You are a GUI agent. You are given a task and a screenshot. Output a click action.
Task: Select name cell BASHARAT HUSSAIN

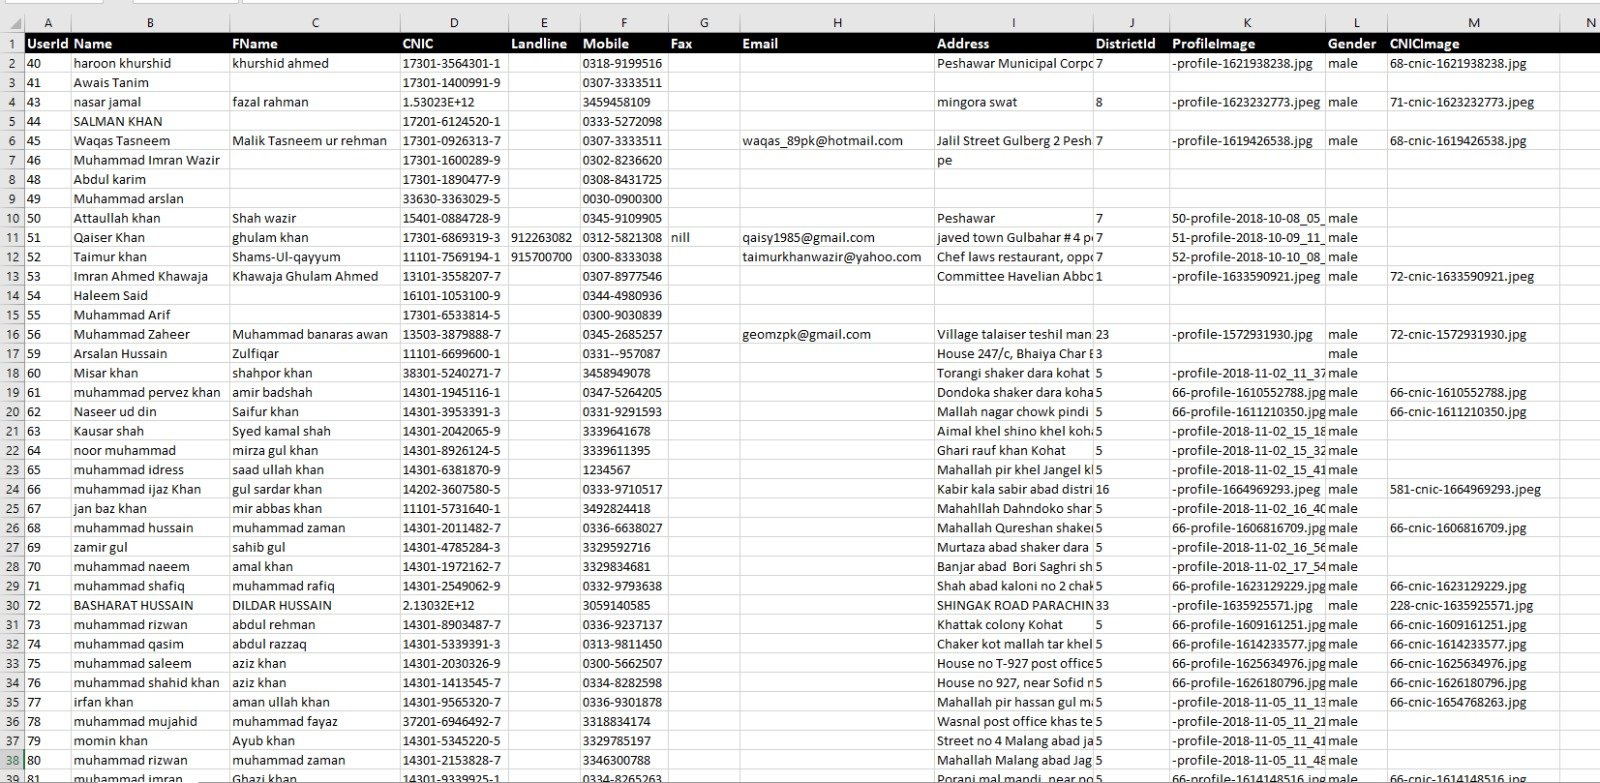pos(149,605)
